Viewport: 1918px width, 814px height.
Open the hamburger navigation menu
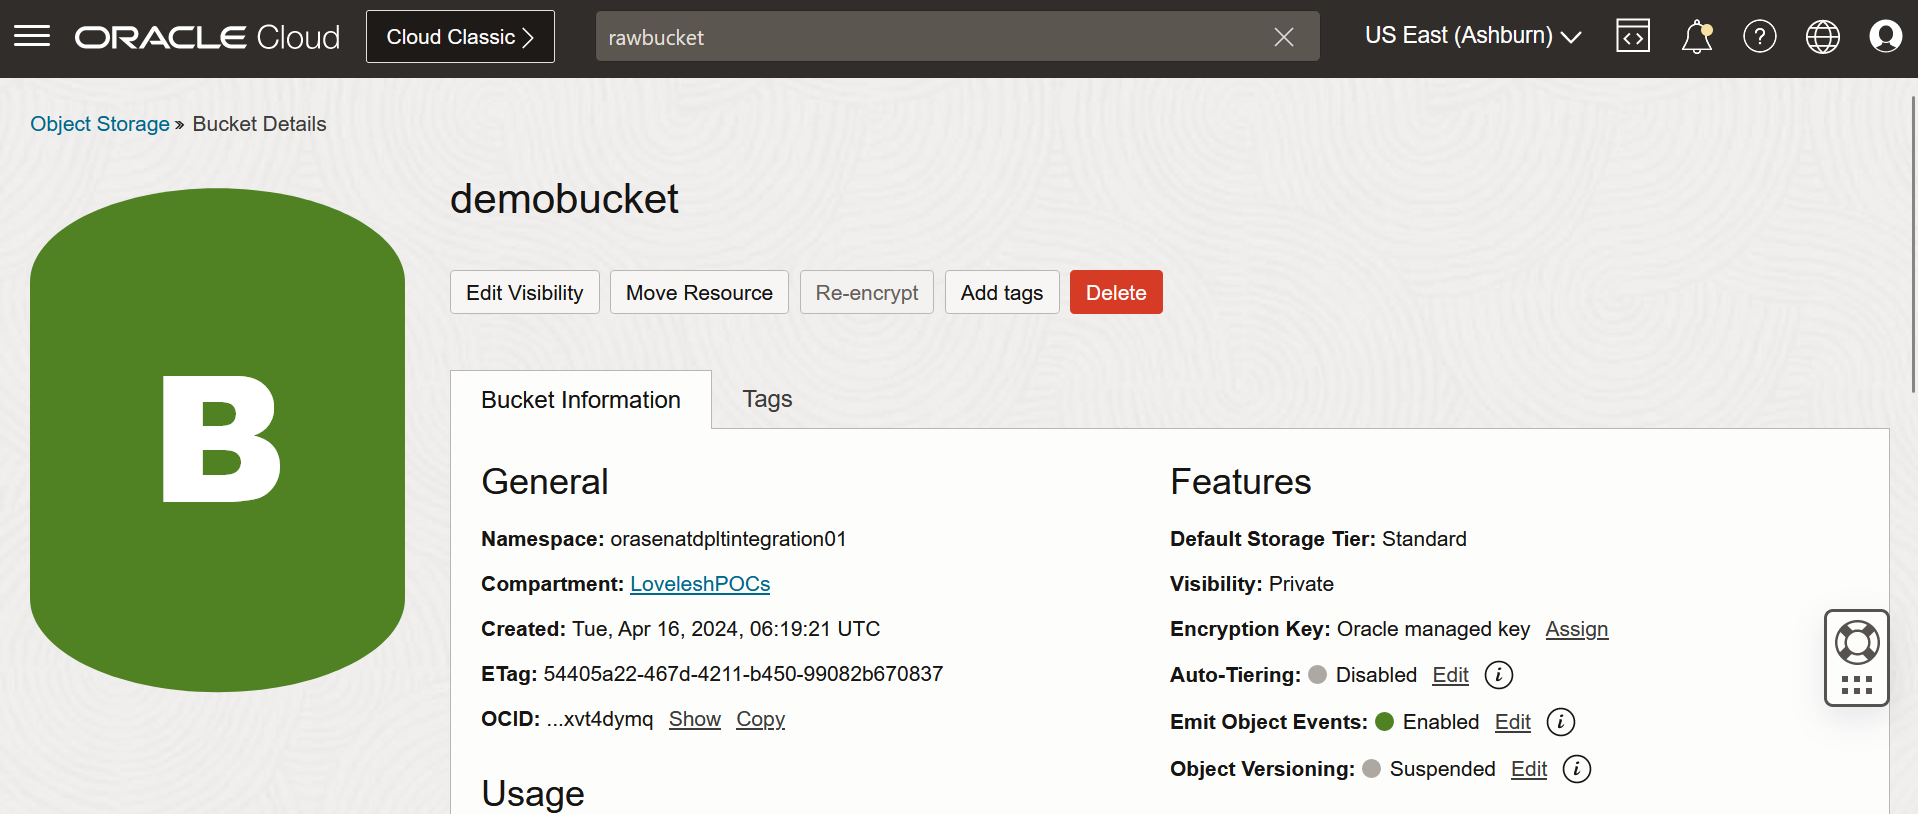pyautogui.click(x=32, y=37)
